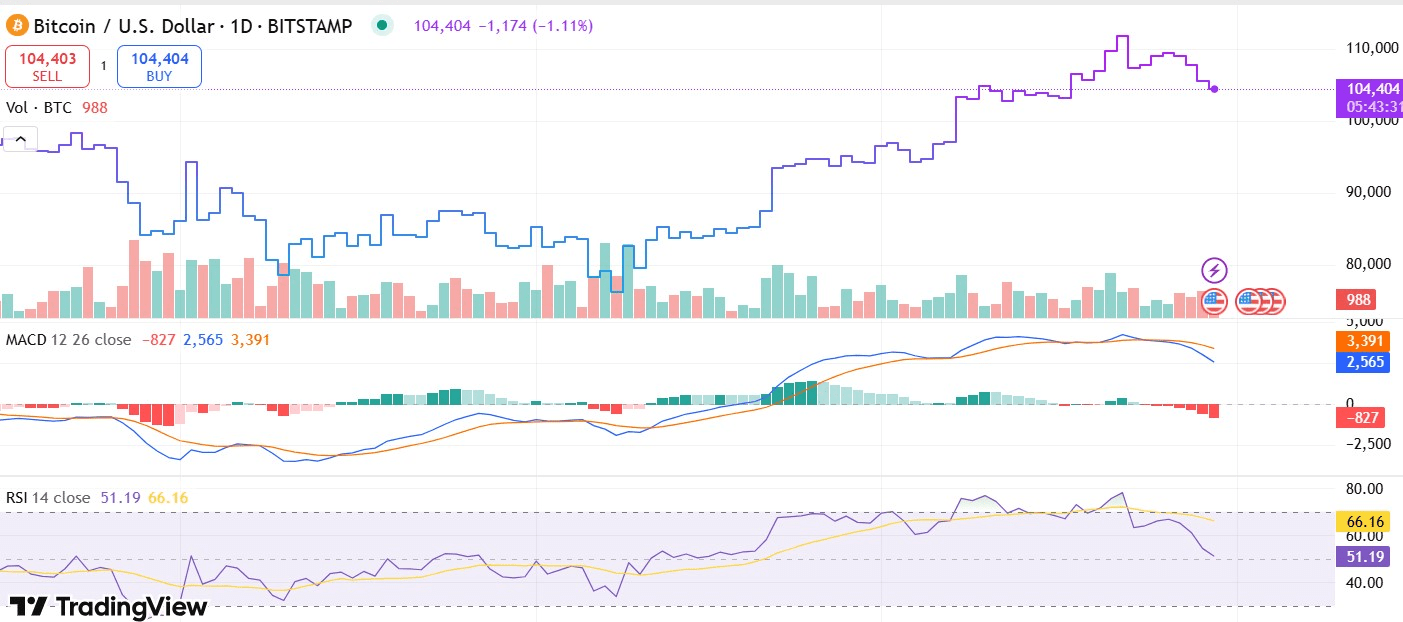Image resolution: width=1403 pixels, height=622 pixels.
Task: Click the purple last-price dot on the chart
Action: [x=1213, y=90]
